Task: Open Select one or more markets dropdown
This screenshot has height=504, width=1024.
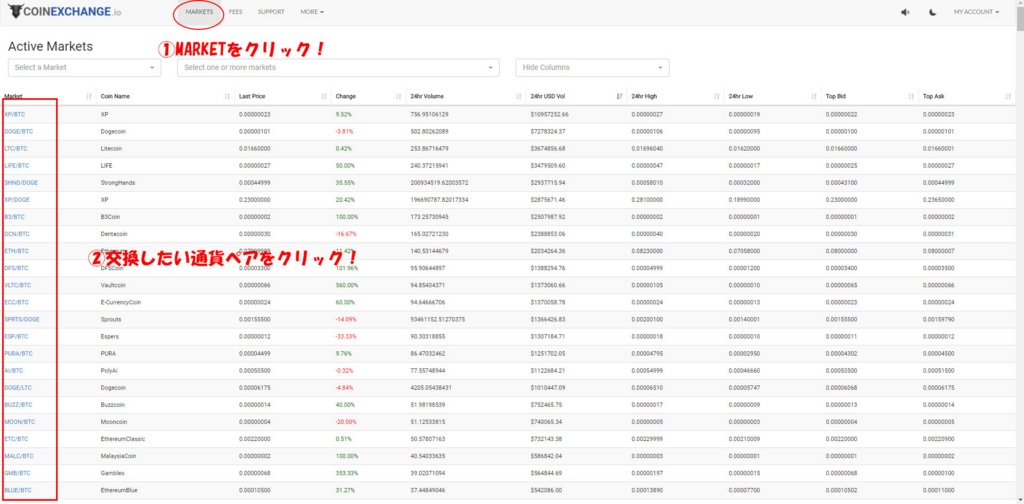Action: click(x=338, y=67)
